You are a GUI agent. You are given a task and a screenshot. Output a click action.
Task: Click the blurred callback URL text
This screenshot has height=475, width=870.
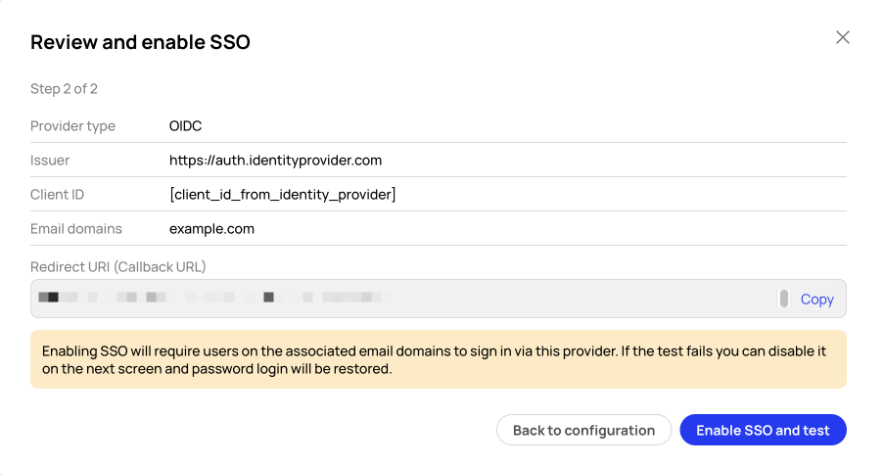[x=215, y=297]
